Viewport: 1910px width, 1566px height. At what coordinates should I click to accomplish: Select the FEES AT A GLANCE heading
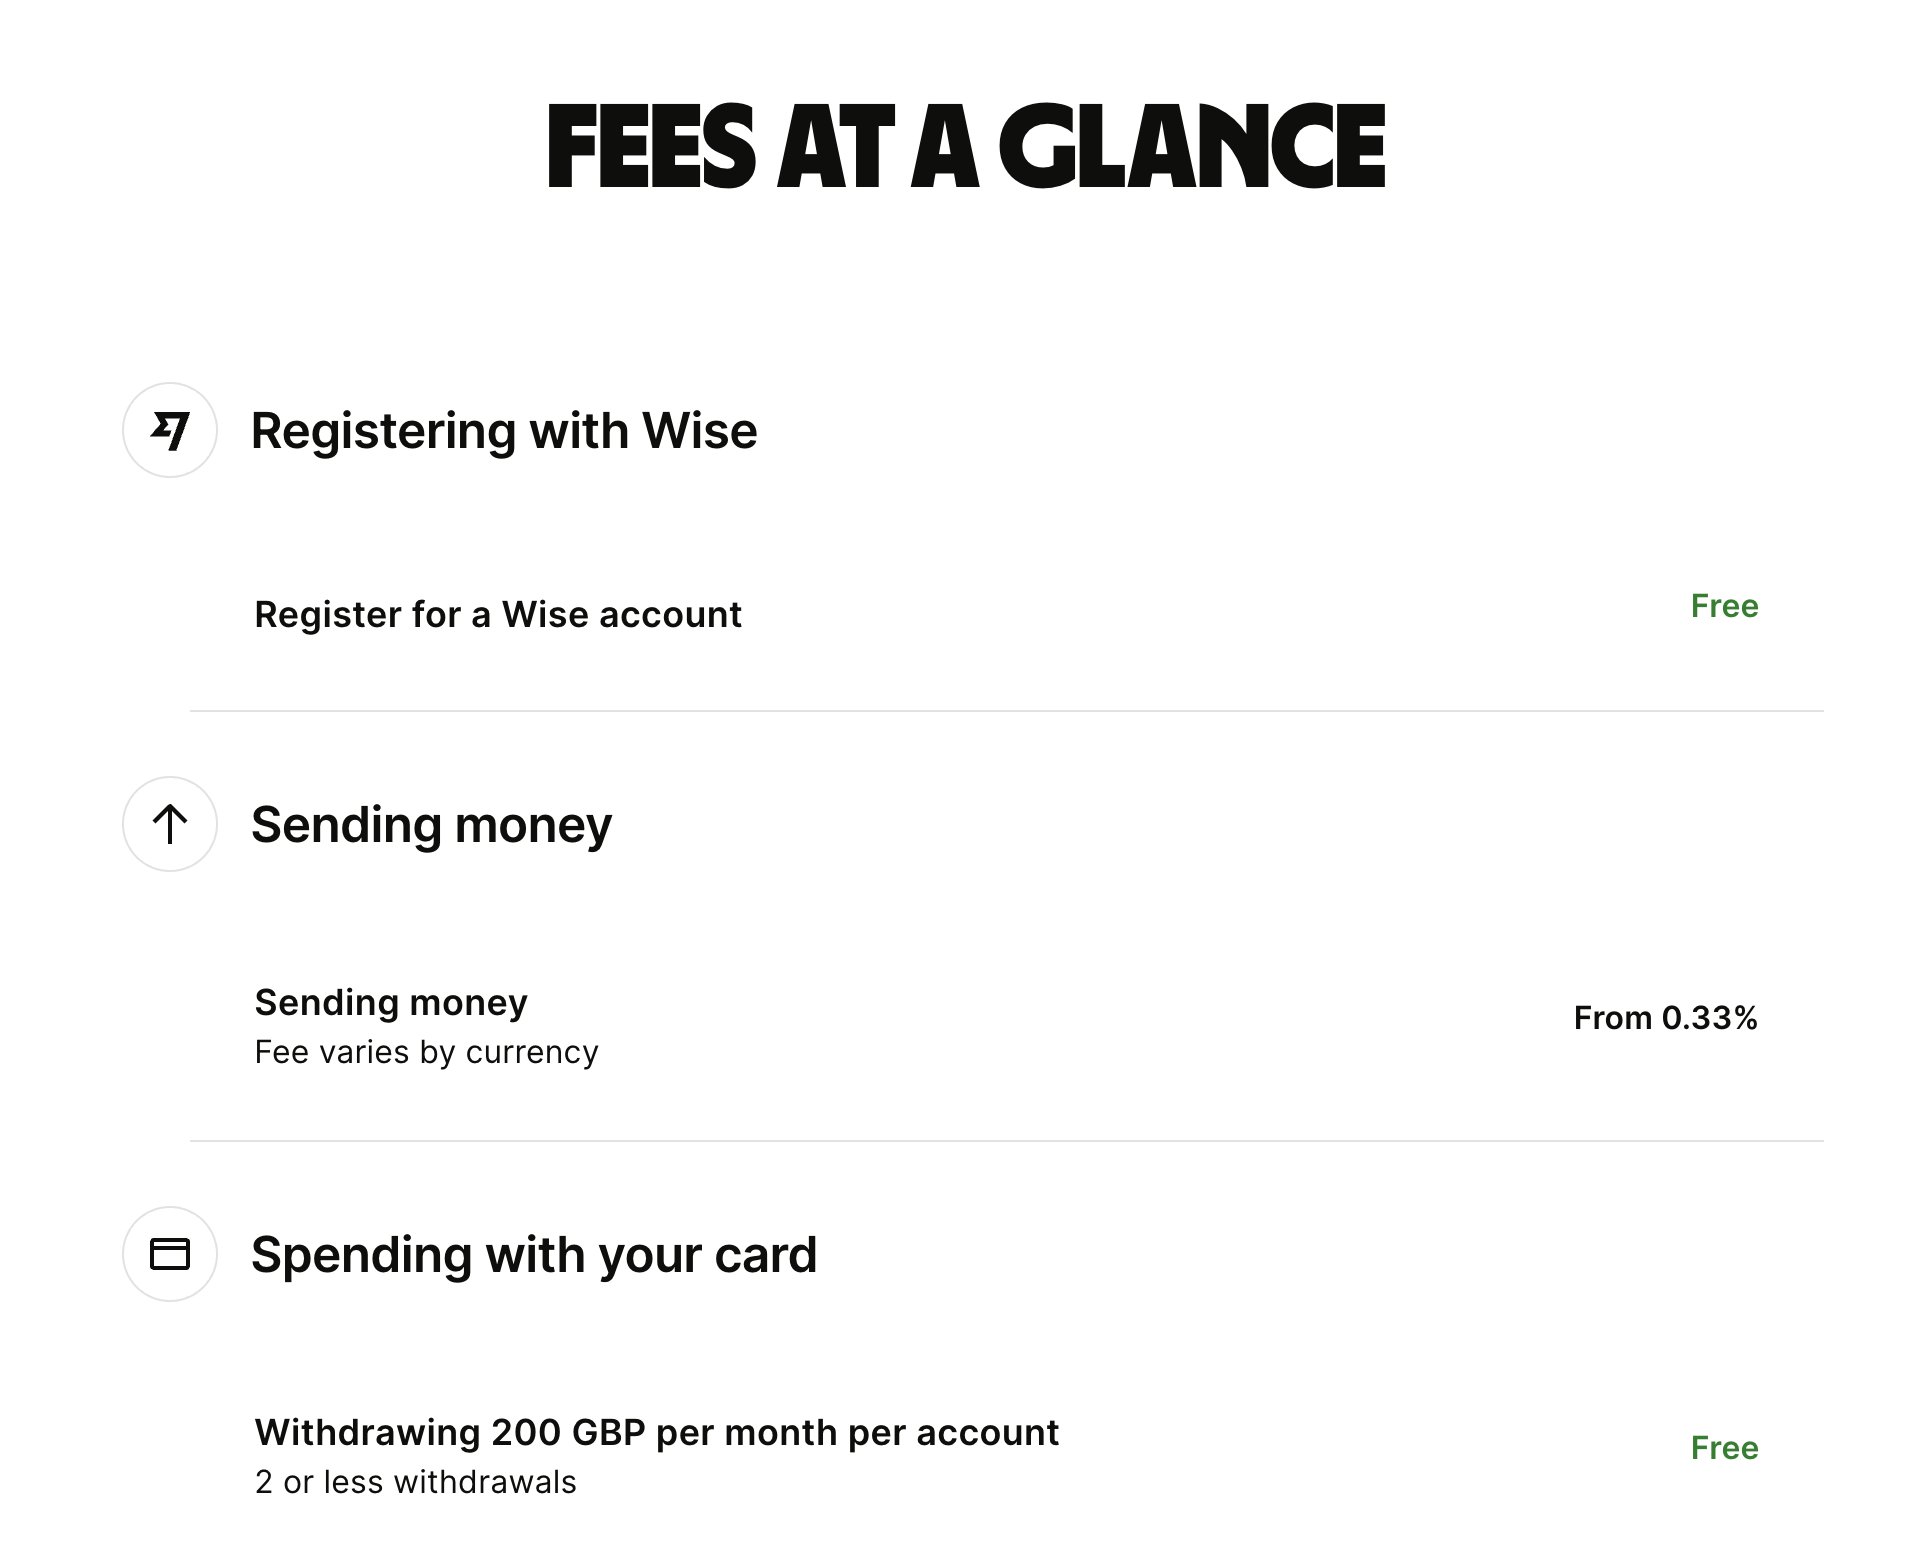[966, 146]
